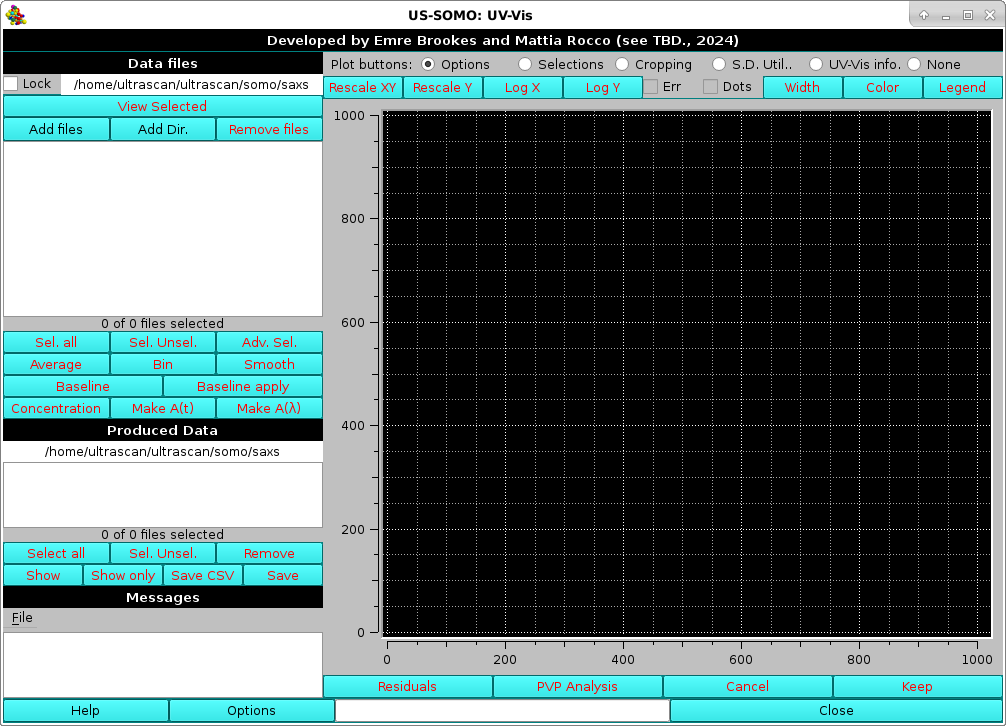
Task: Run PVP Analysis
Action: coord(578,686)
